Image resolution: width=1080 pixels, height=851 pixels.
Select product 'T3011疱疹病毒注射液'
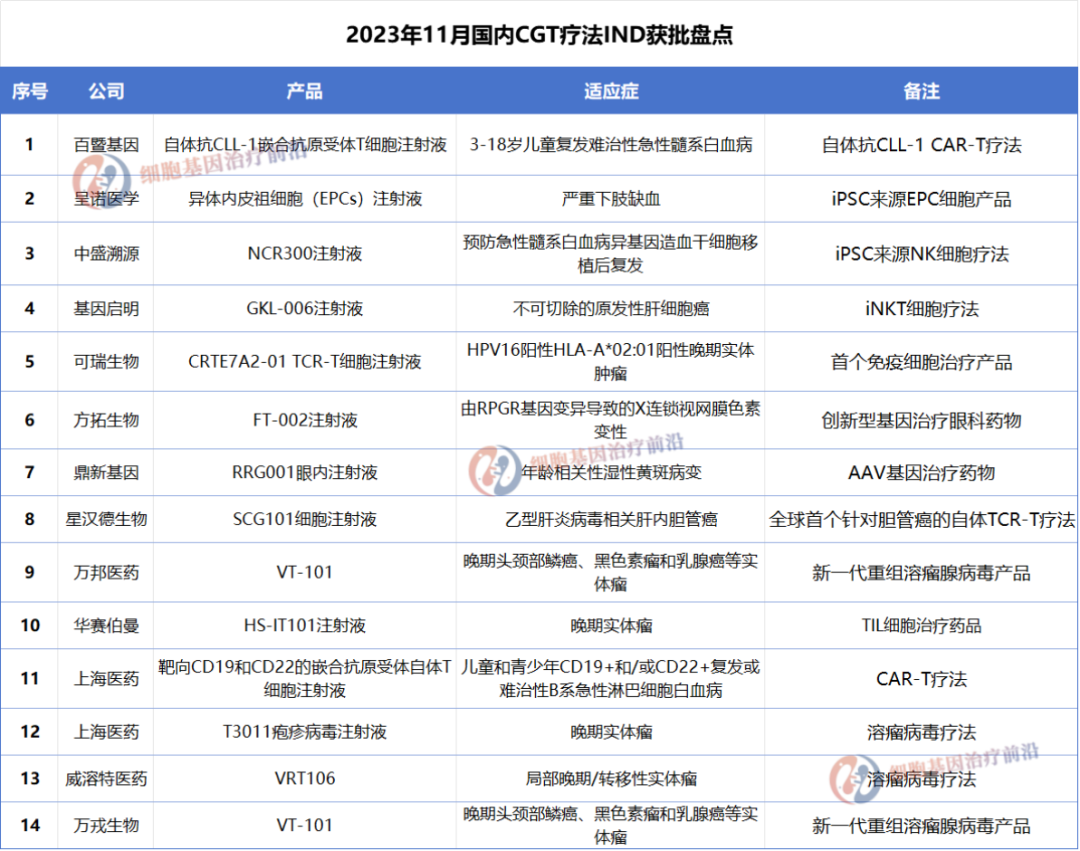(304, 732)
